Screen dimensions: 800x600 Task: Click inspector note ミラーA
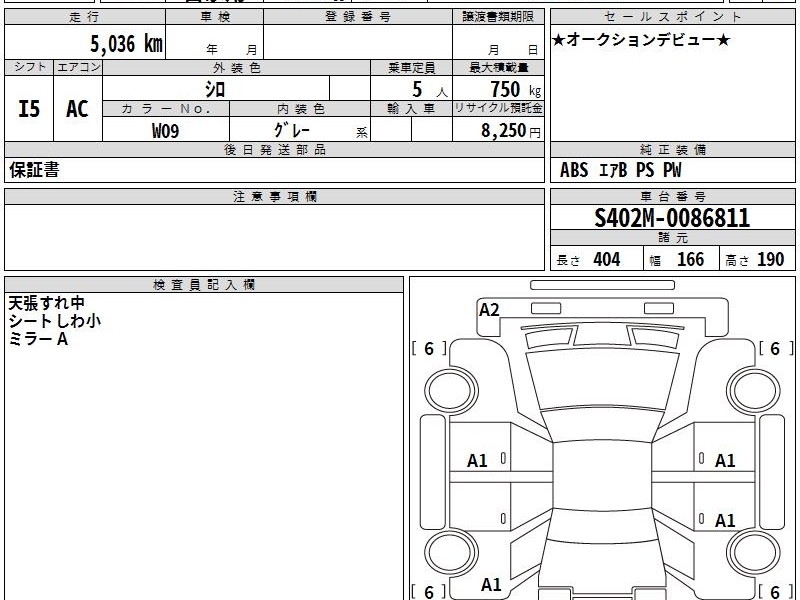(x=38, y=339)
